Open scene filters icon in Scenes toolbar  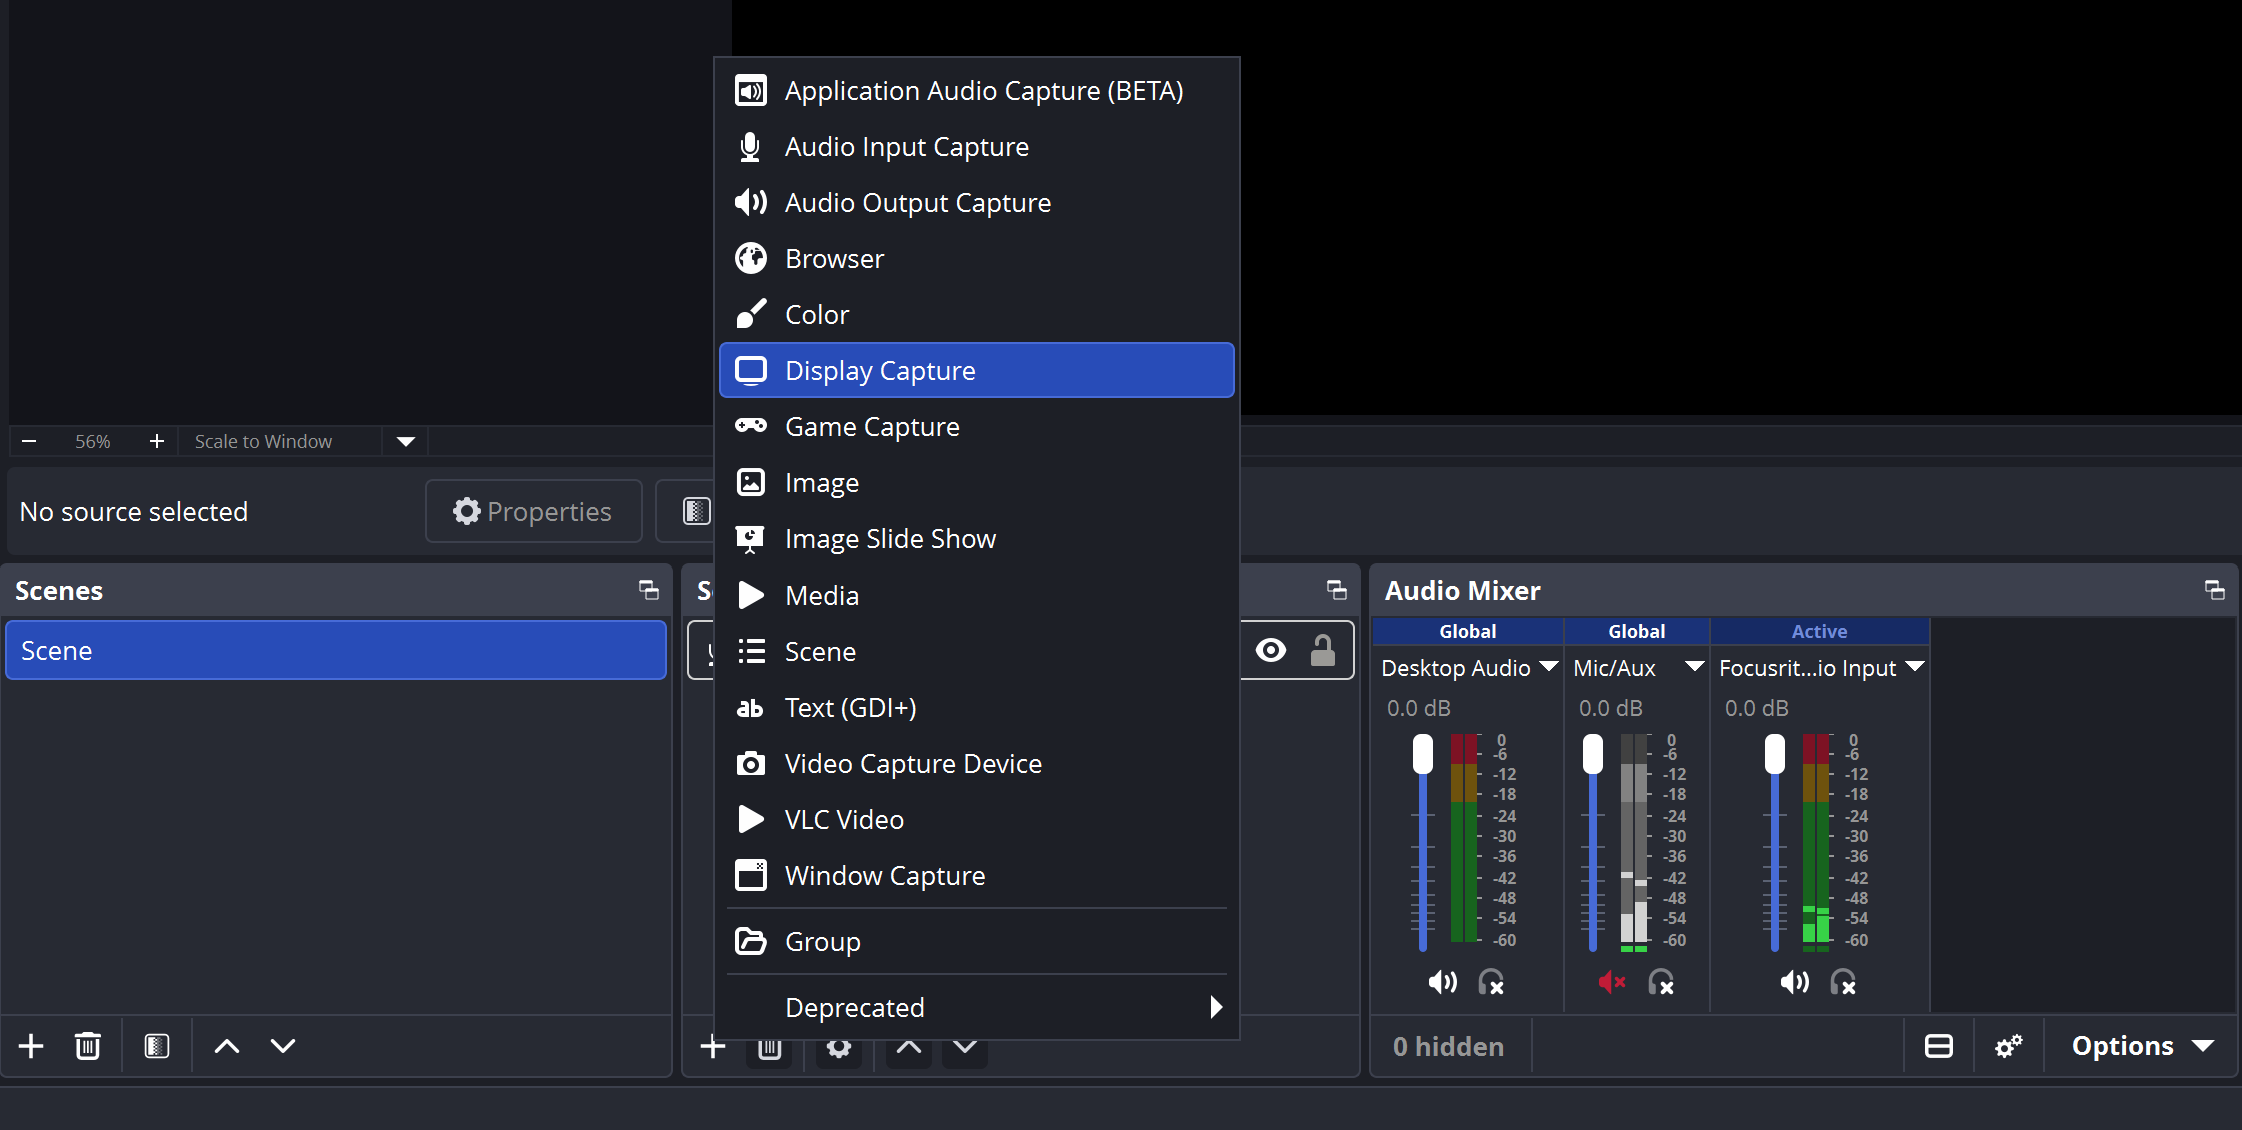[157, 1046]
